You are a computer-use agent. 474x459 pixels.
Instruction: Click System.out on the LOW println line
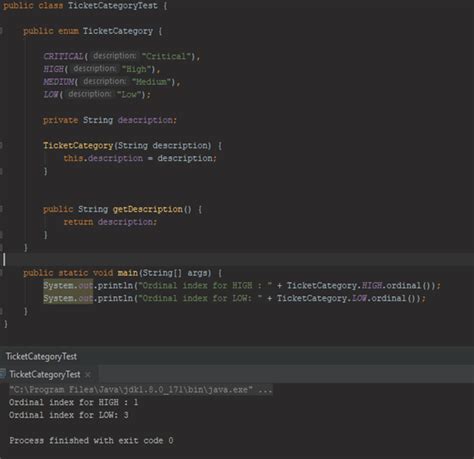click(68, 298)
